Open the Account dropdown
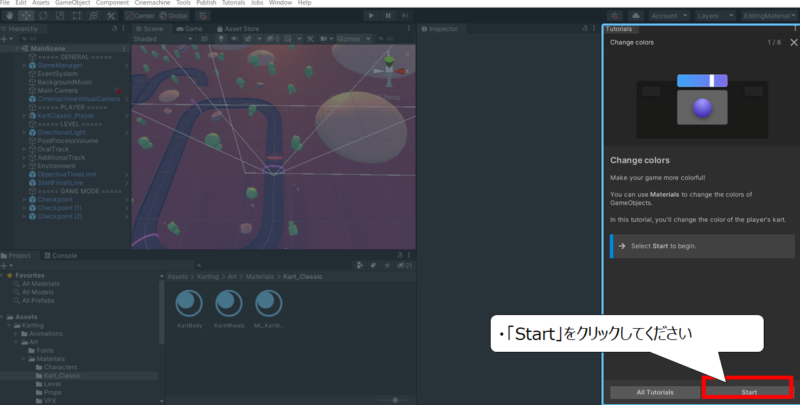 pos(669,16)
